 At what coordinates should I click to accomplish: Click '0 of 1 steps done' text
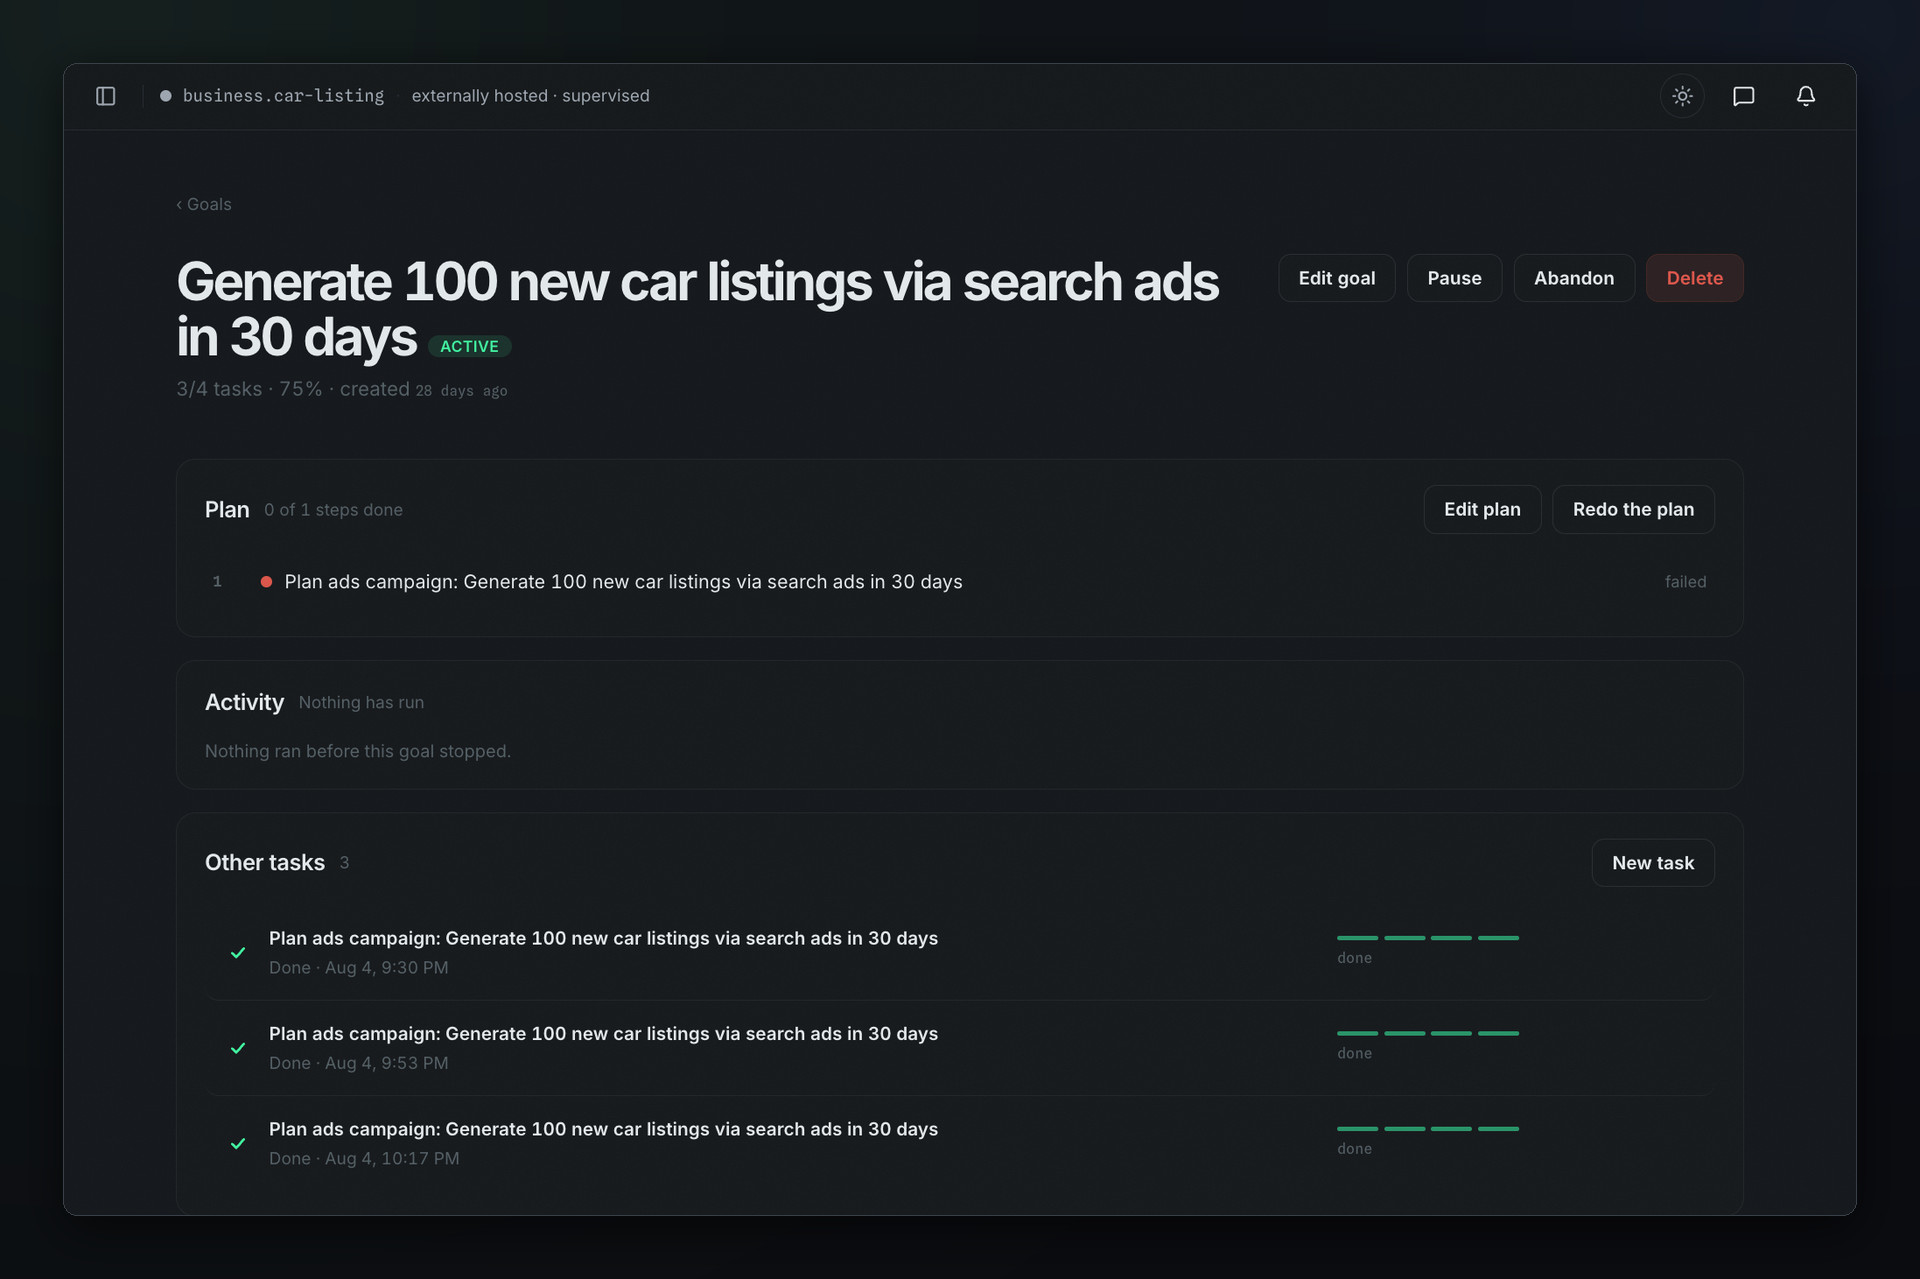(333, 510)
